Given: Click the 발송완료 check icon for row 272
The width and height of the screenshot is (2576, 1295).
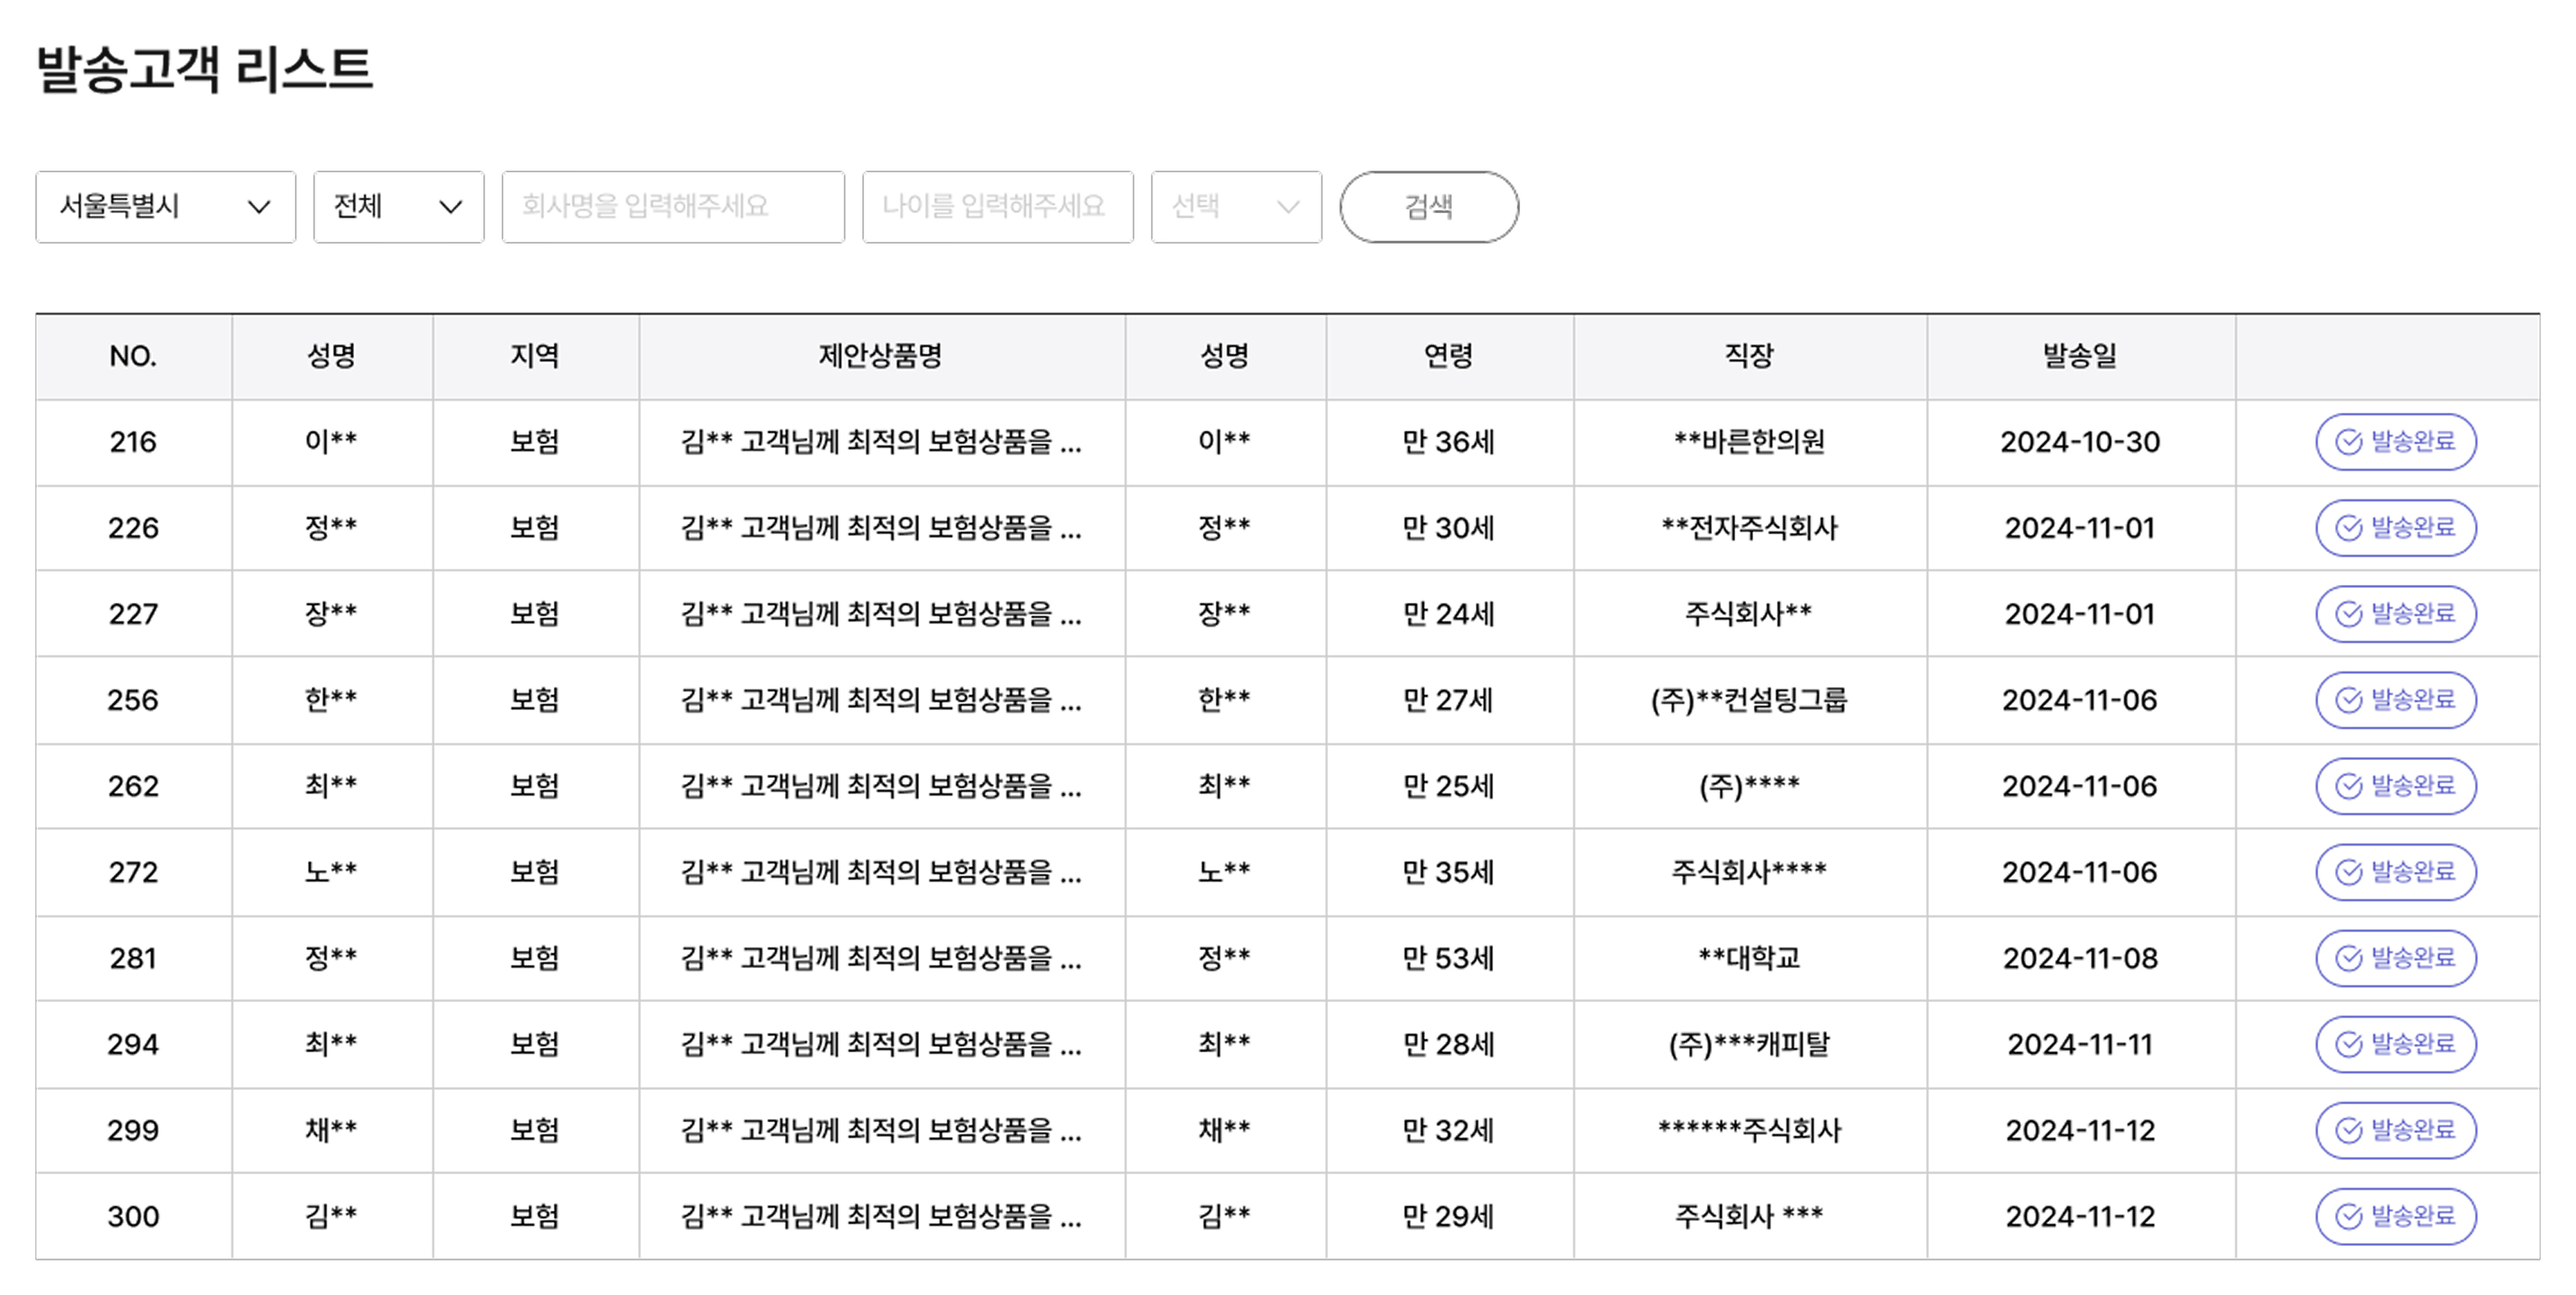Looking at the screenshot, I should coord(2348,872).
